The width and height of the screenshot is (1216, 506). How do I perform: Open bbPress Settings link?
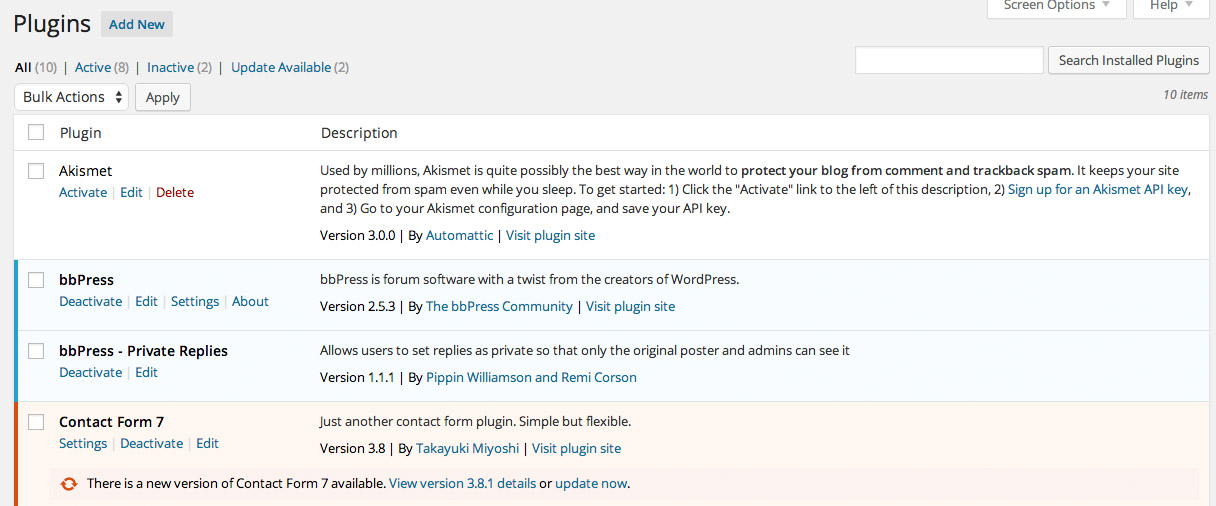click(x=195, y=301)
